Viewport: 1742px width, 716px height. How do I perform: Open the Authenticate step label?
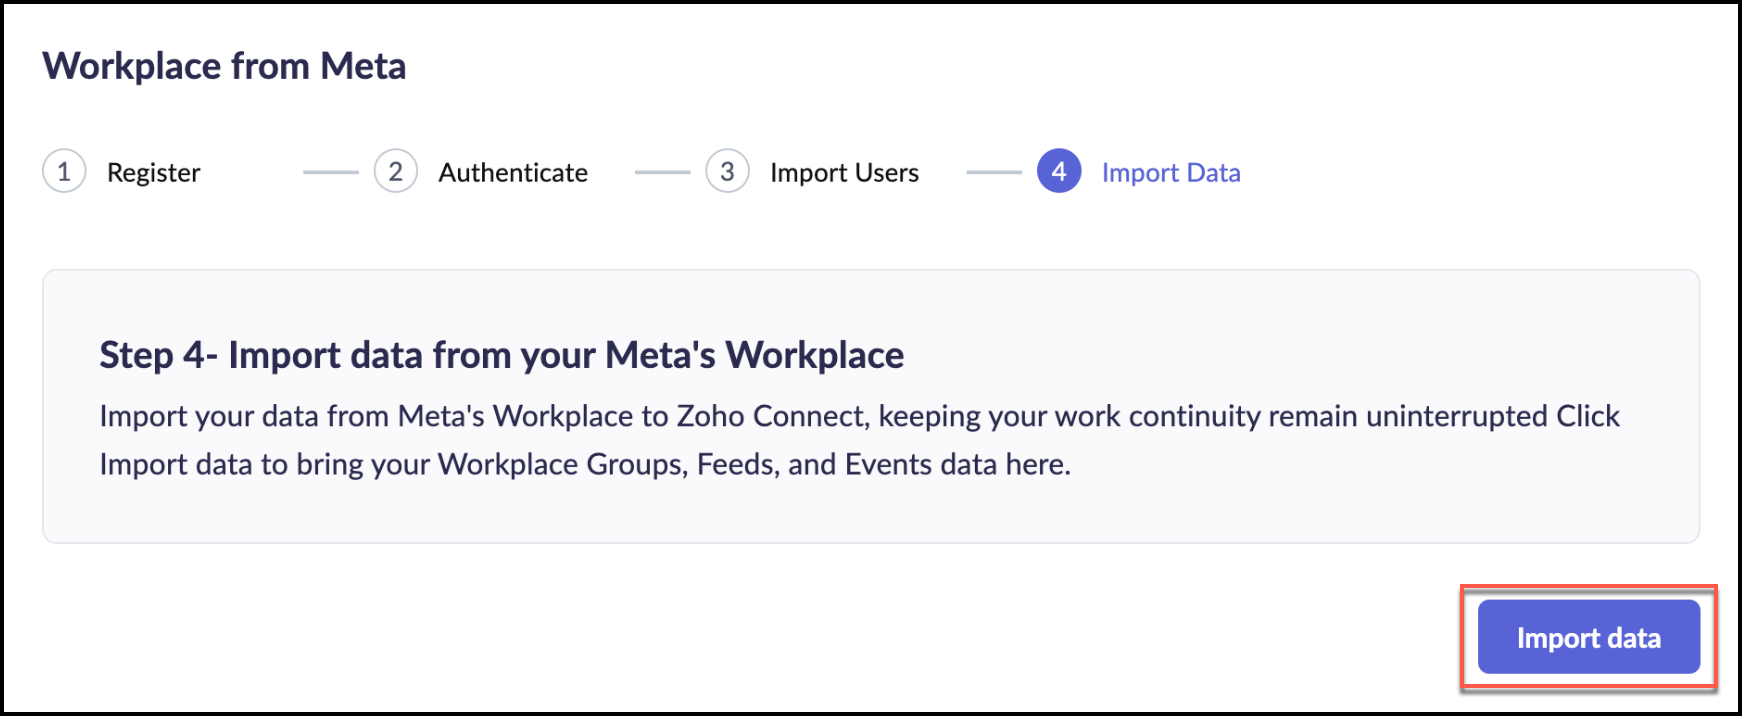pos(513,173)
